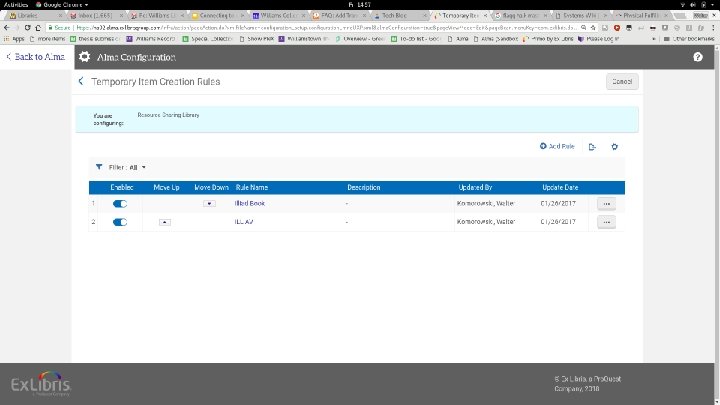Screen dimensions: 720x405
Task: Open the table column settings gear
Action: (614, 146)
